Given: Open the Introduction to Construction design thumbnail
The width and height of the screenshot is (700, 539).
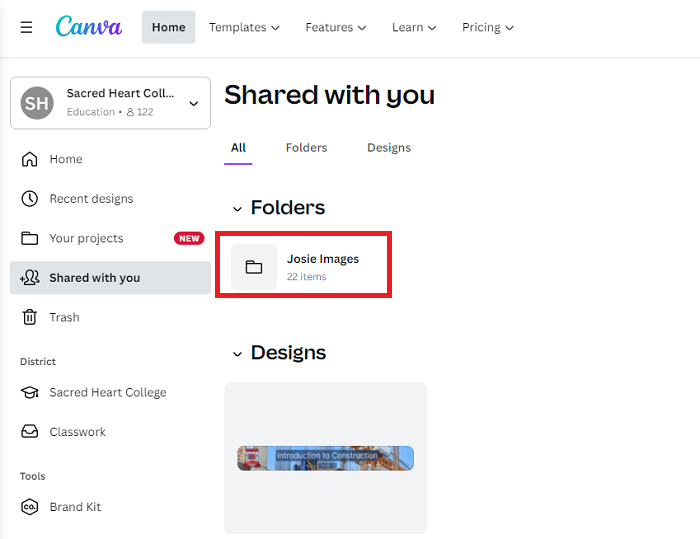Looking at the screenshot, I should point(325,458).
